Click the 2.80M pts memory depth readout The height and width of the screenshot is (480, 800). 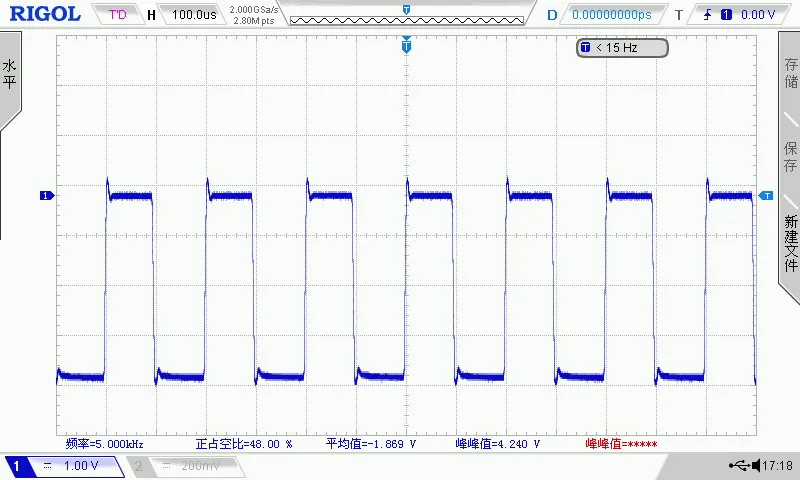click(254, 21)
